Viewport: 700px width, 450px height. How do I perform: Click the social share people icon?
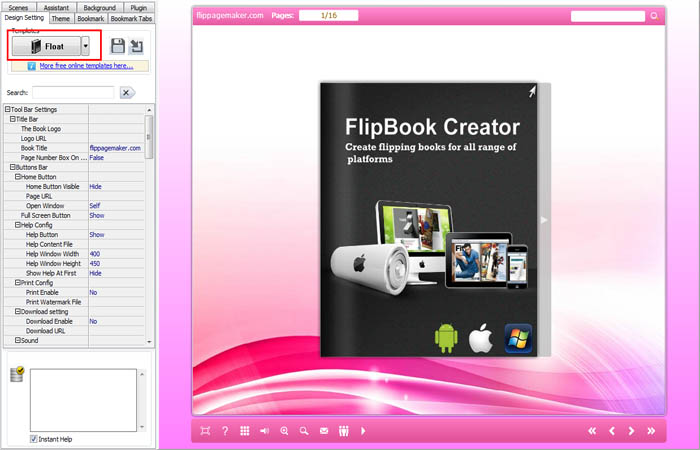coord(343,431)
